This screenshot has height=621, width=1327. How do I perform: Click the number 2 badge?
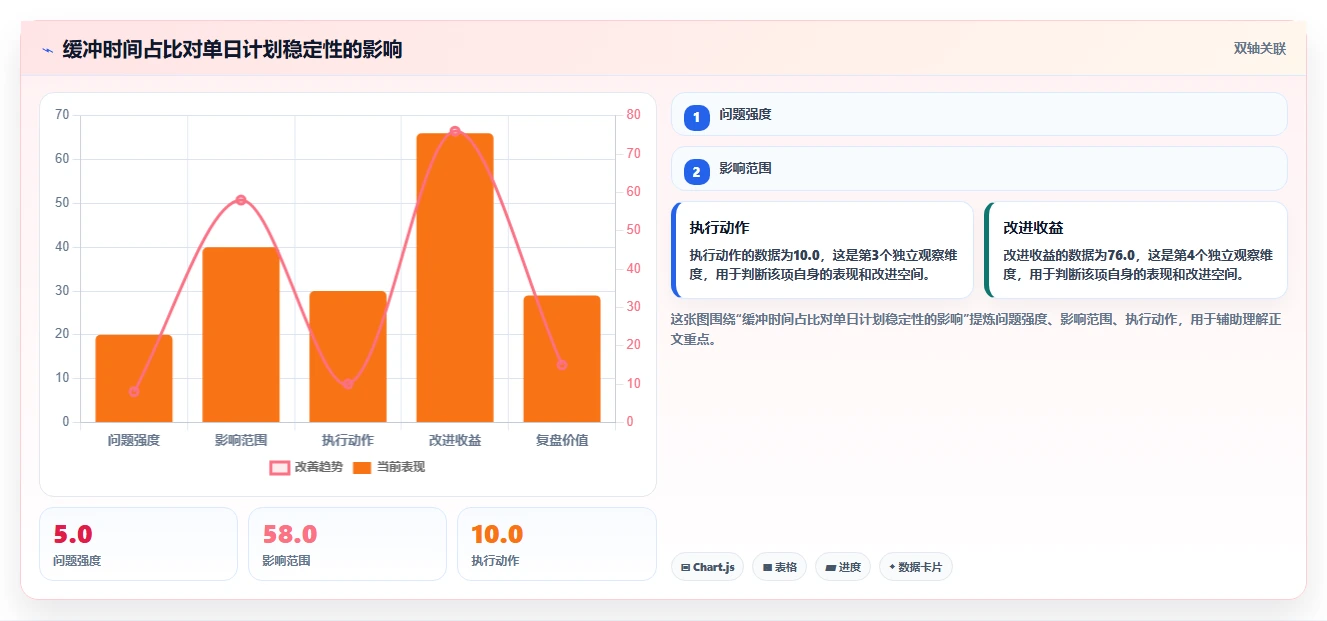click(x=697, y=172)
